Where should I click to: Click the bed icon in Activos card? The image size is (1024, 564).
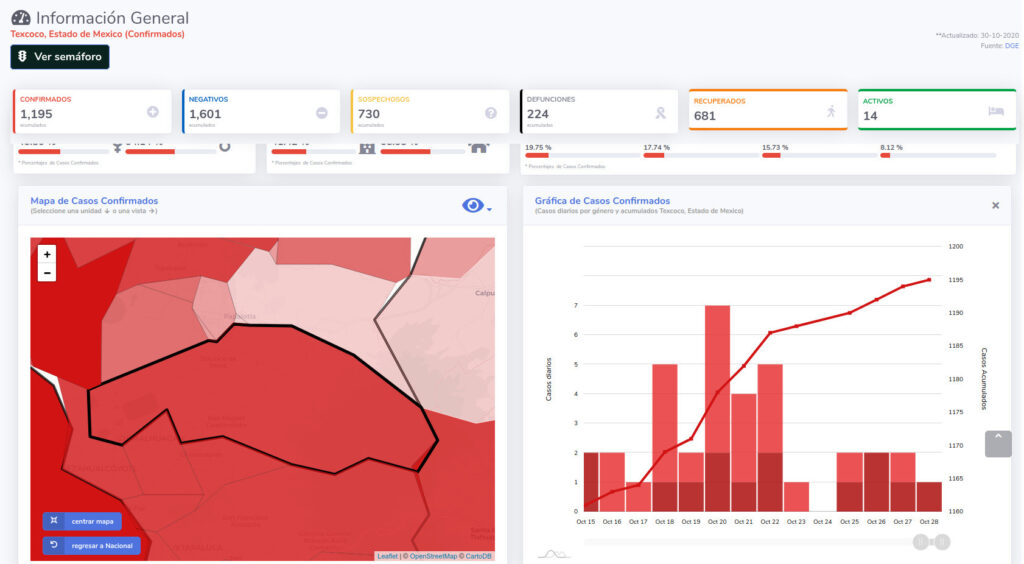point(996,112)
